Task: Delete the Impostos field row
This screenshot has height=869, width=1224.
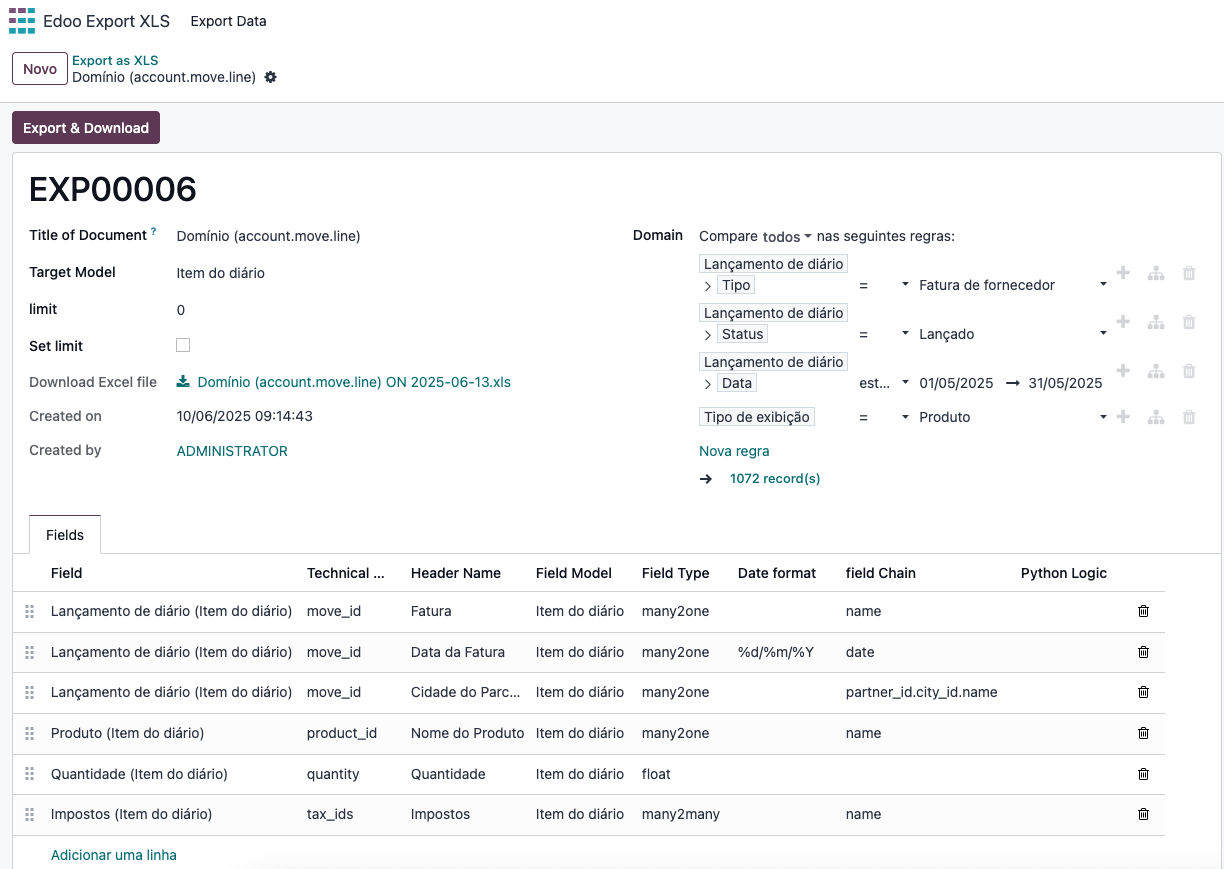Action: (x=1143, y=814)
